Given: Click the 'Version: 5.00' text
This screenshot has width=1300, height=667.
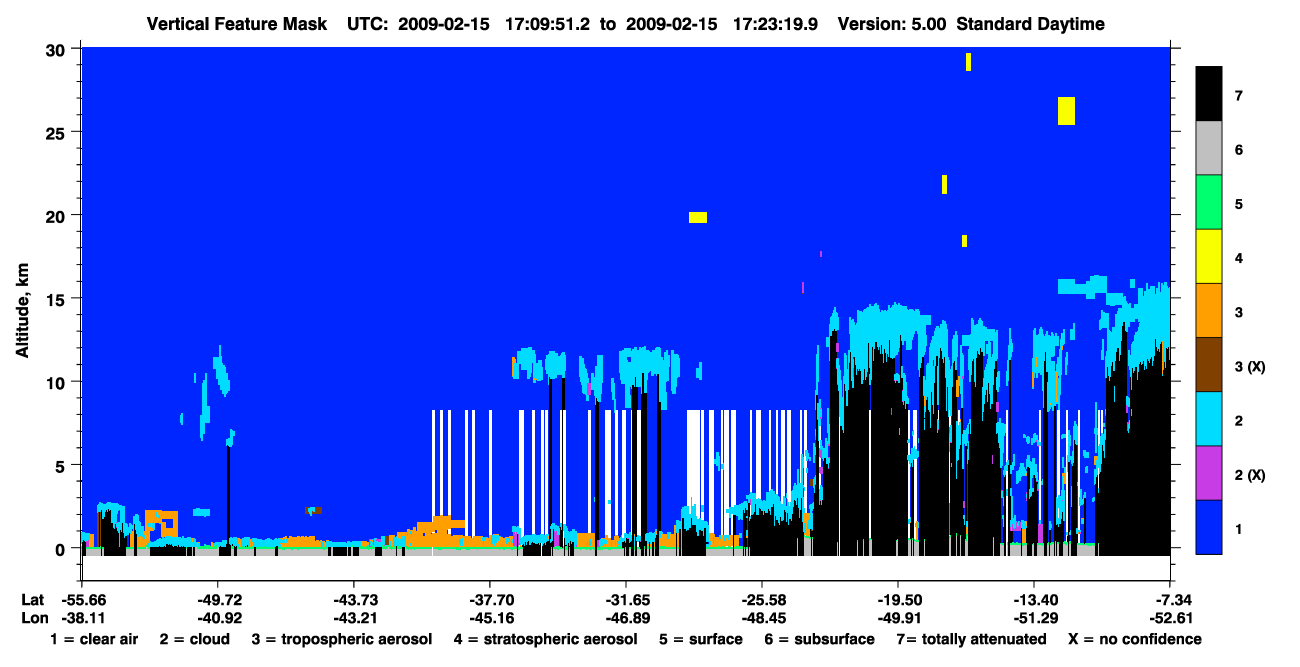Looking at the screenshot, I should (892, 24).
